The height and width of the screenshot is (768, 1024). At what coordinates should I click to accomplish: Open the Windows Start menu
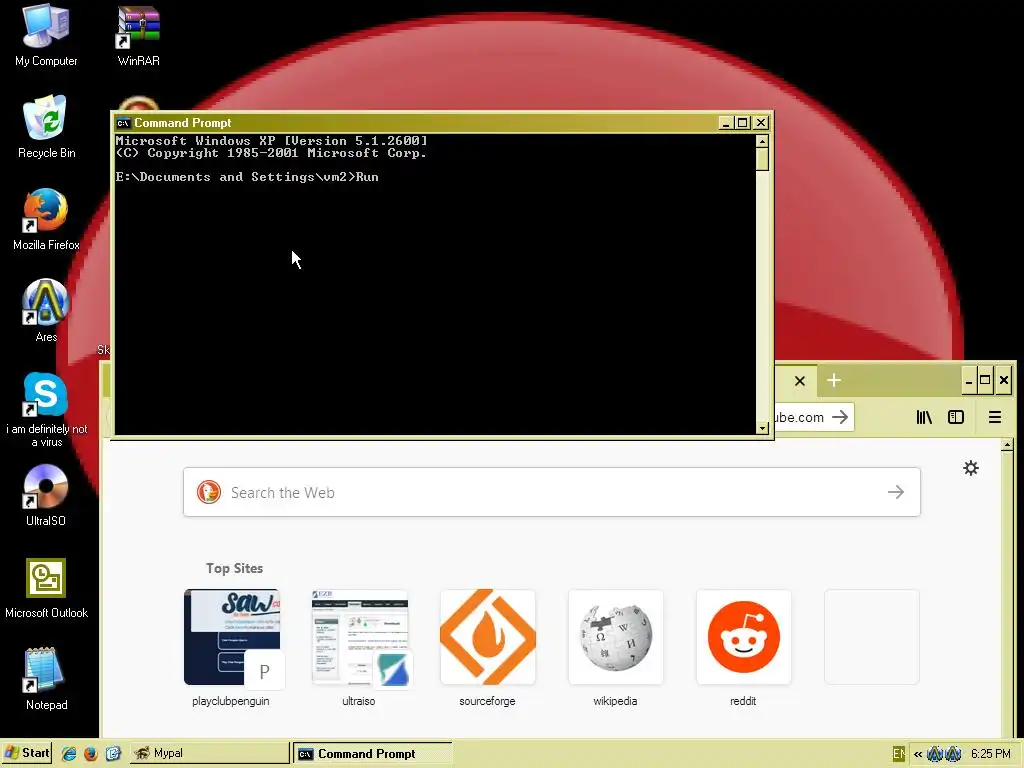click(26, 753)
